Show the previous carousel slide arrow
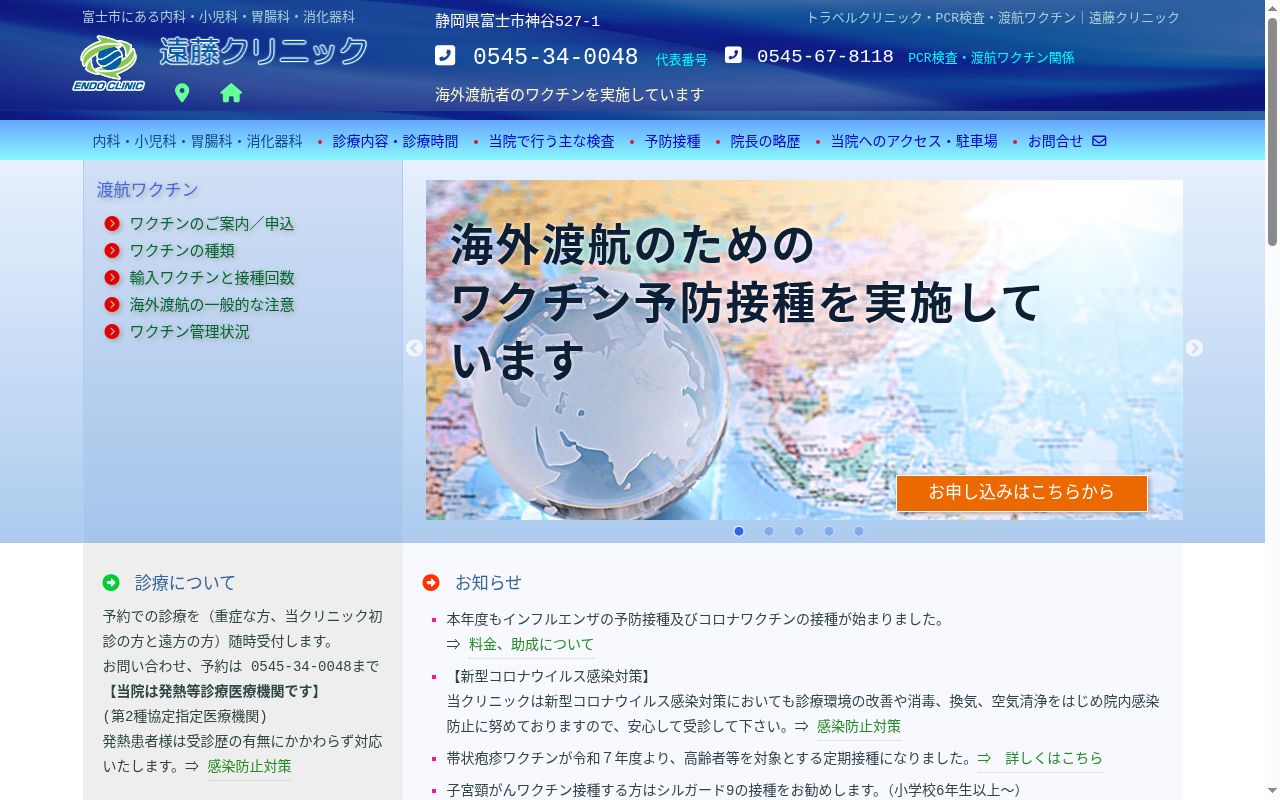Image resolution: width=1280 pixels, height=800 pixels. pos(414,348)
